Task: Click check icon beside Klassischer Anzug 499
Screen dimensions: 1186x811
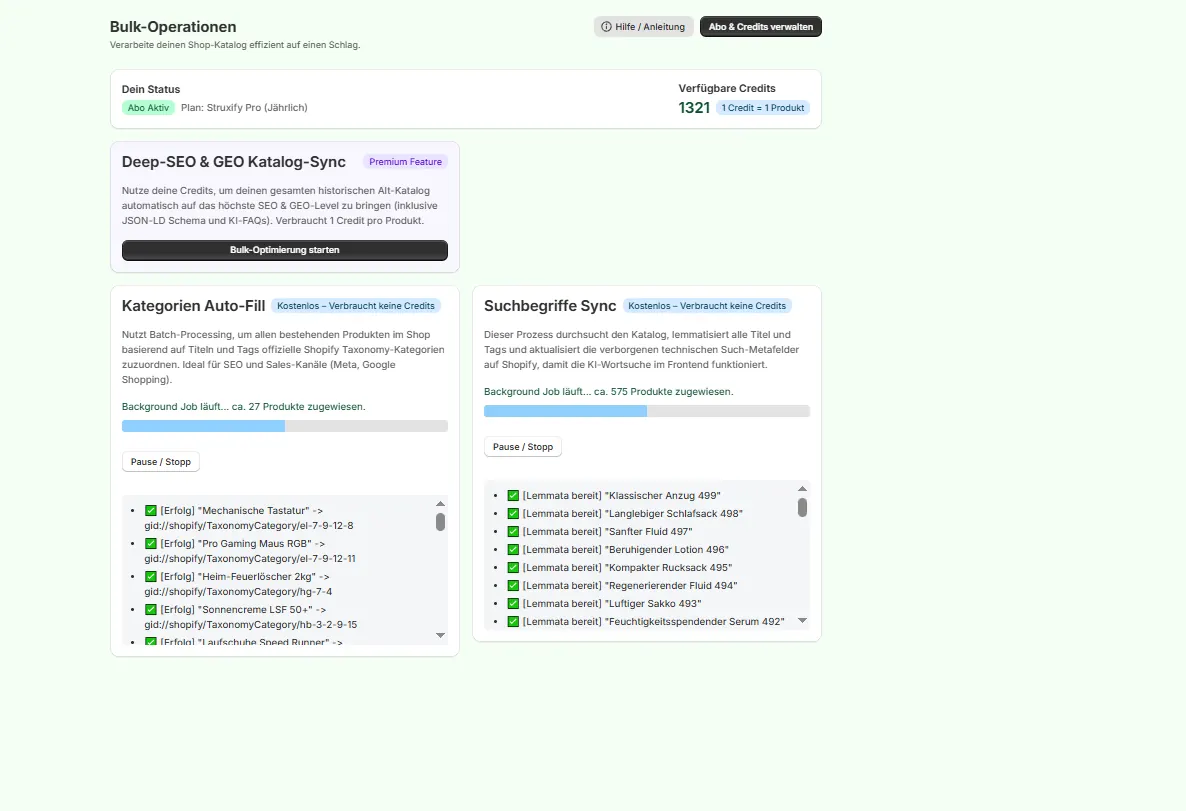Action: point(513,496)
